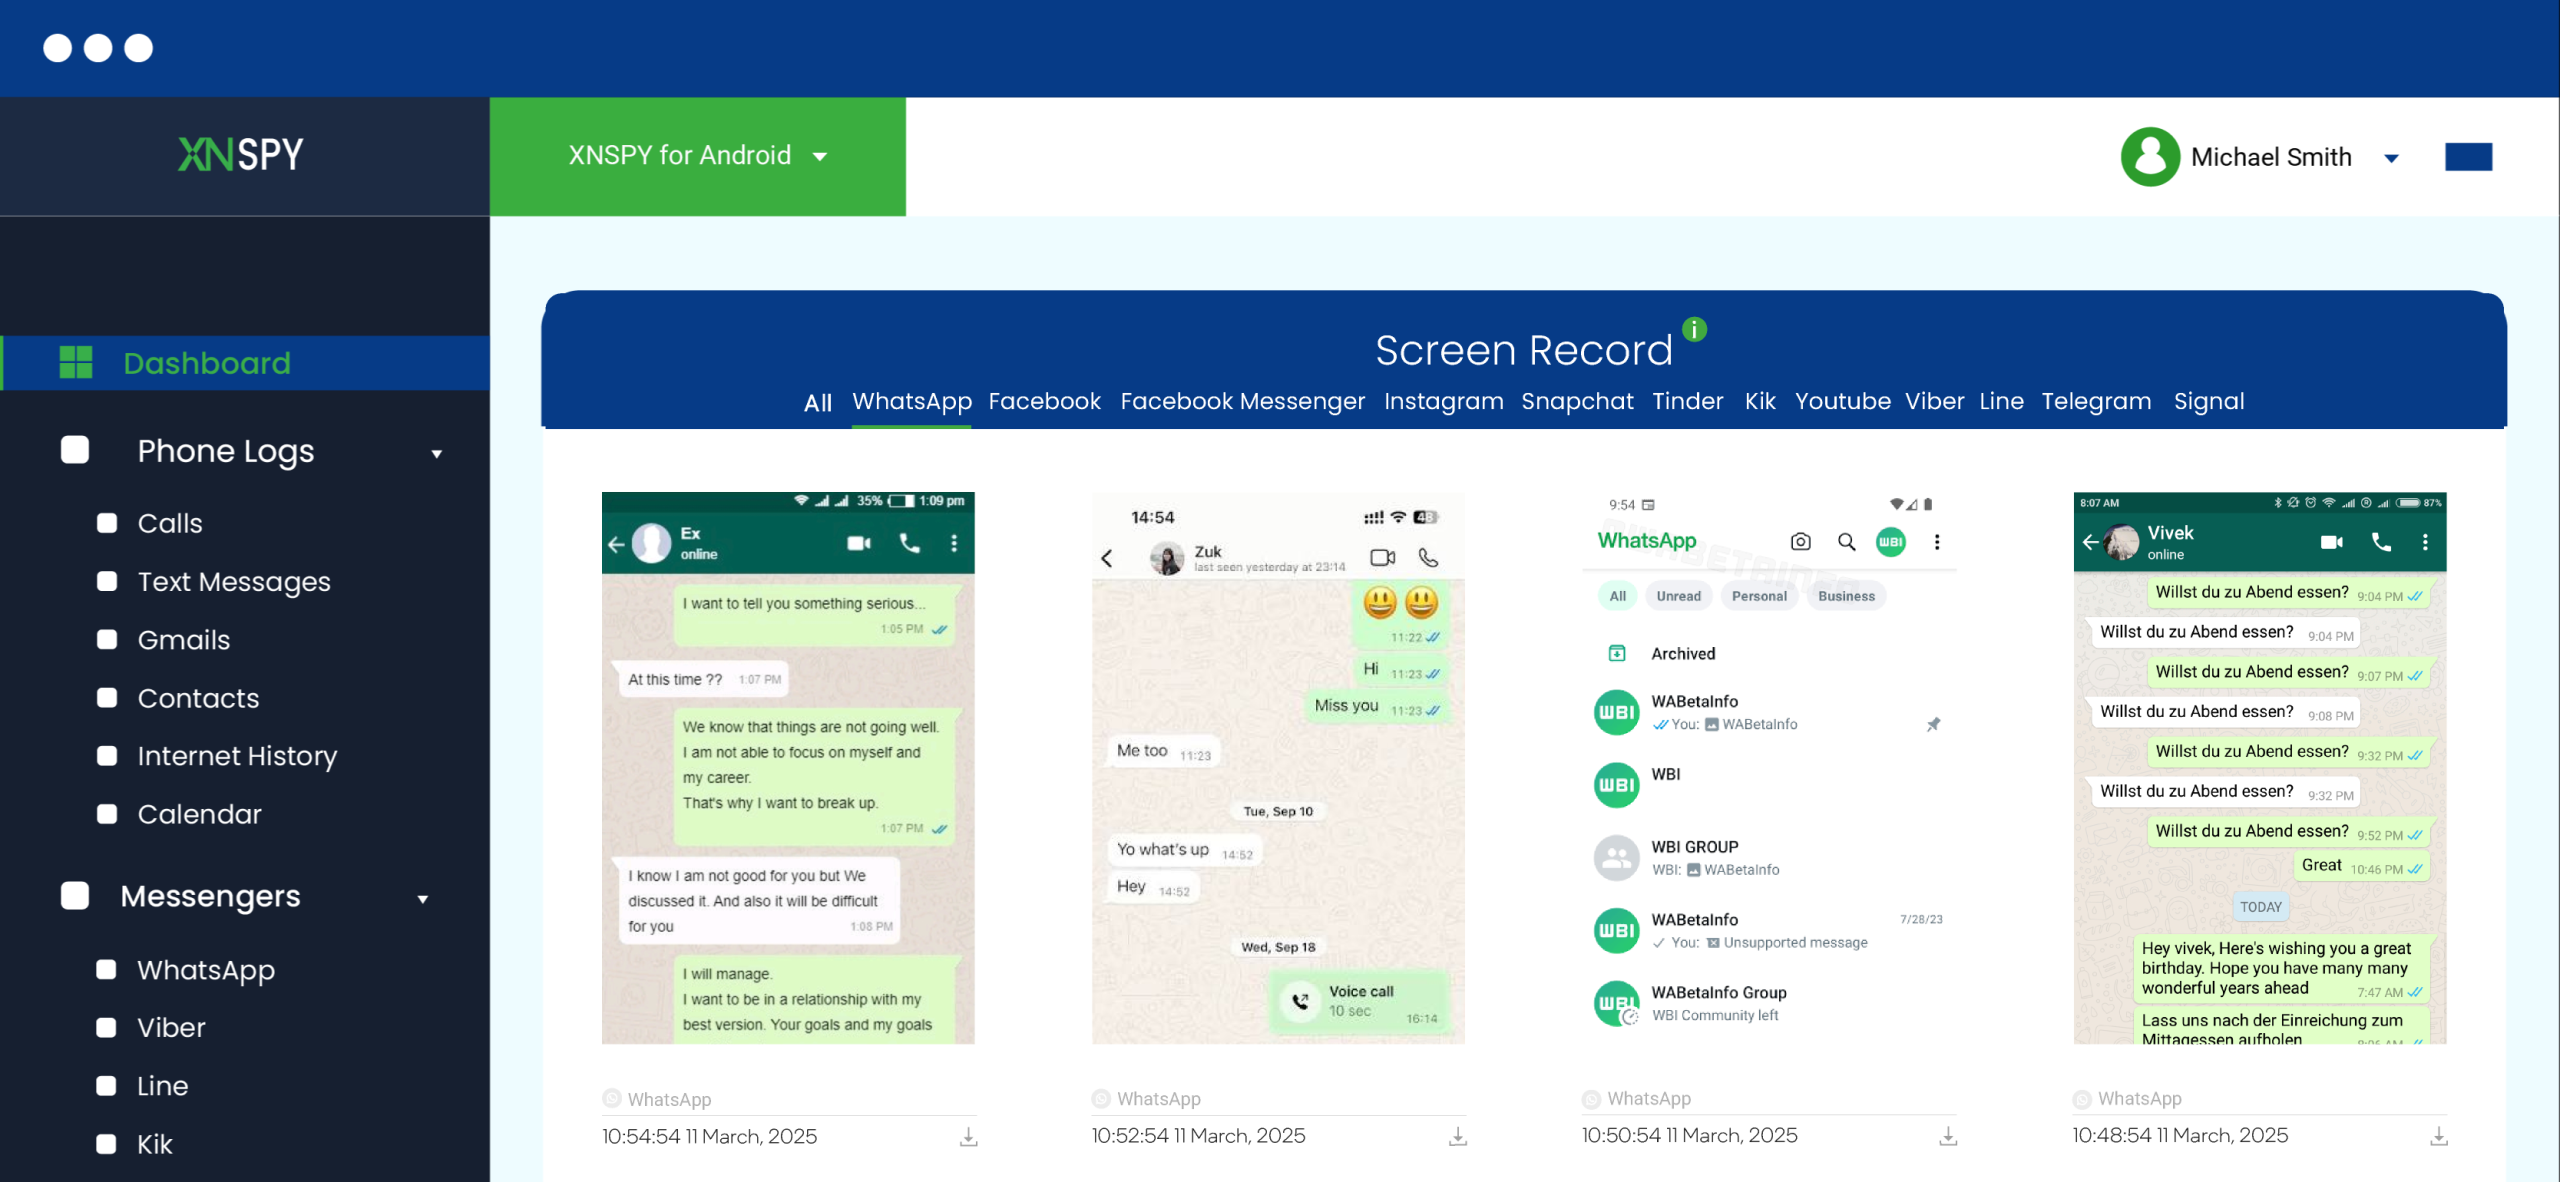The image size is (2560, 1182).
Task: Toggle the Messengers checkbox
Action: pos(75,895)
